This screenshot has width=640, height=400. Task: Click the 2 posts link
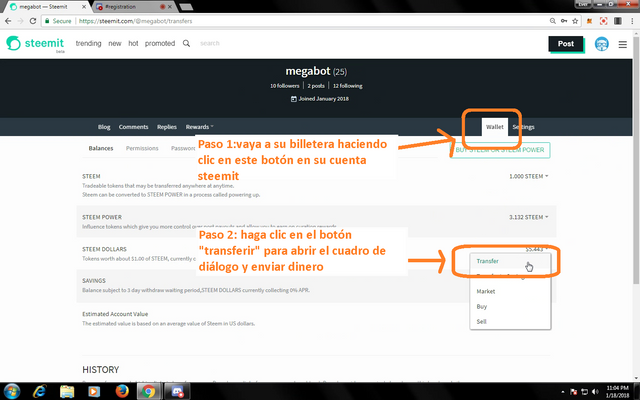[x=316, y=86]
